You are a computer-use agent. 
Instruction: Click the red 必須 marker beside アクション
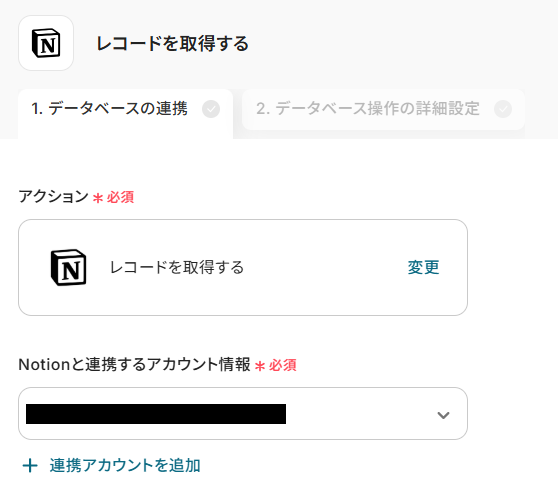(x=120, y=197)
